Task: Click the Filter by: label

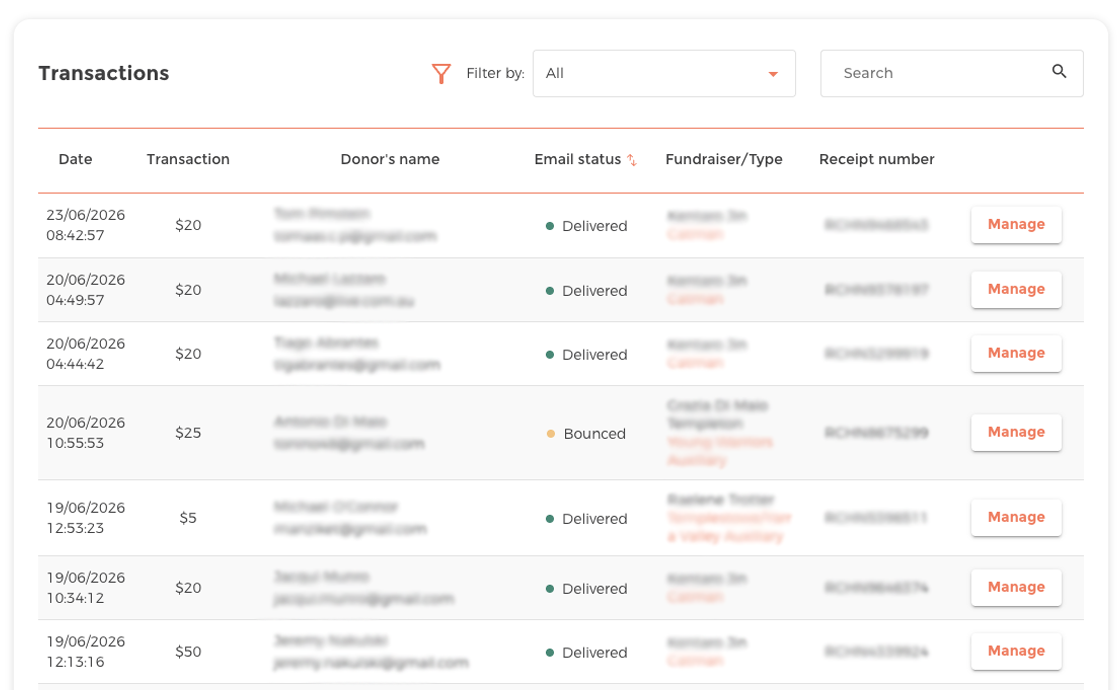Action: tap(495, 74)
